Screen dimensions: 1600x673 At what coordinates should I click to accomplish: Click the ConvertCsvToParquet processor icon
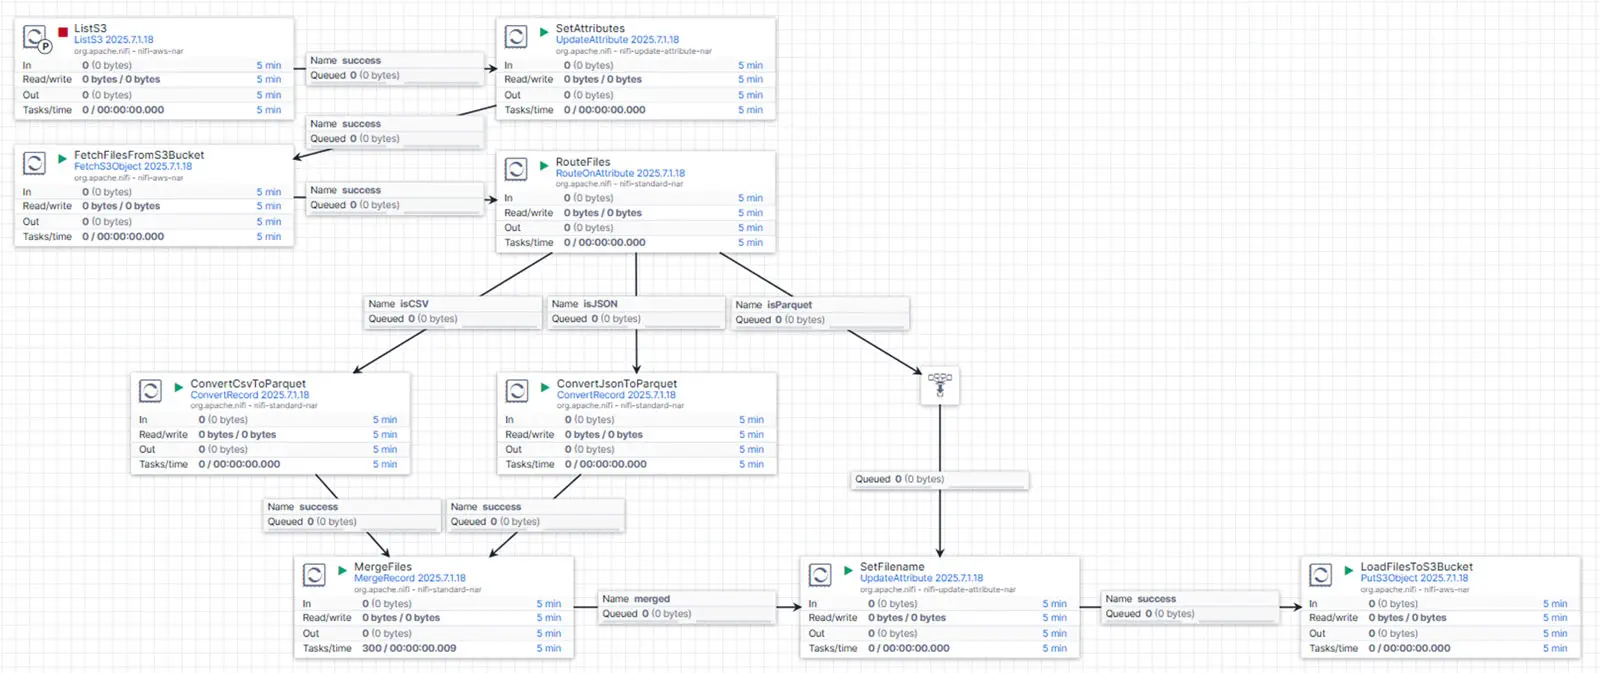click(150, 391)
